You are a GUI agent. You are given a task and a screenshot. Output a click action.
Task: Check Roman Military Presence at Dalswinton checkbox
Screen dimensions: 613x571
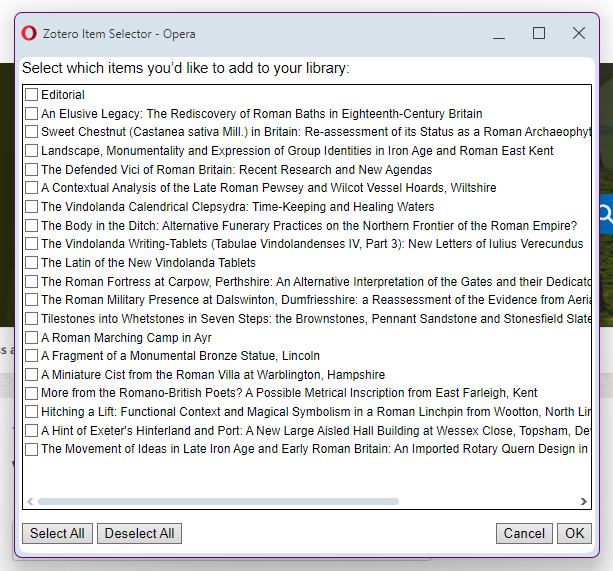click(31, 300)
